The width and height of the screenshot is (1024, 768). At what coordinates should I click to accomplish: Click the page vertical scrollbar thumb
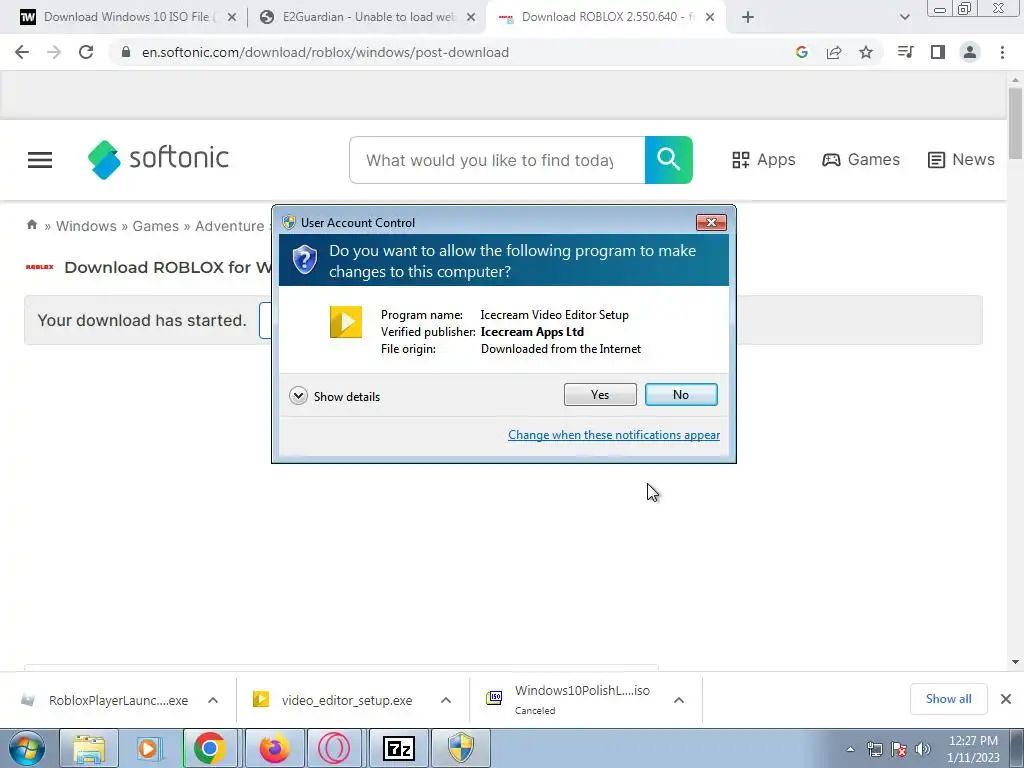[x=1015, y=123]
